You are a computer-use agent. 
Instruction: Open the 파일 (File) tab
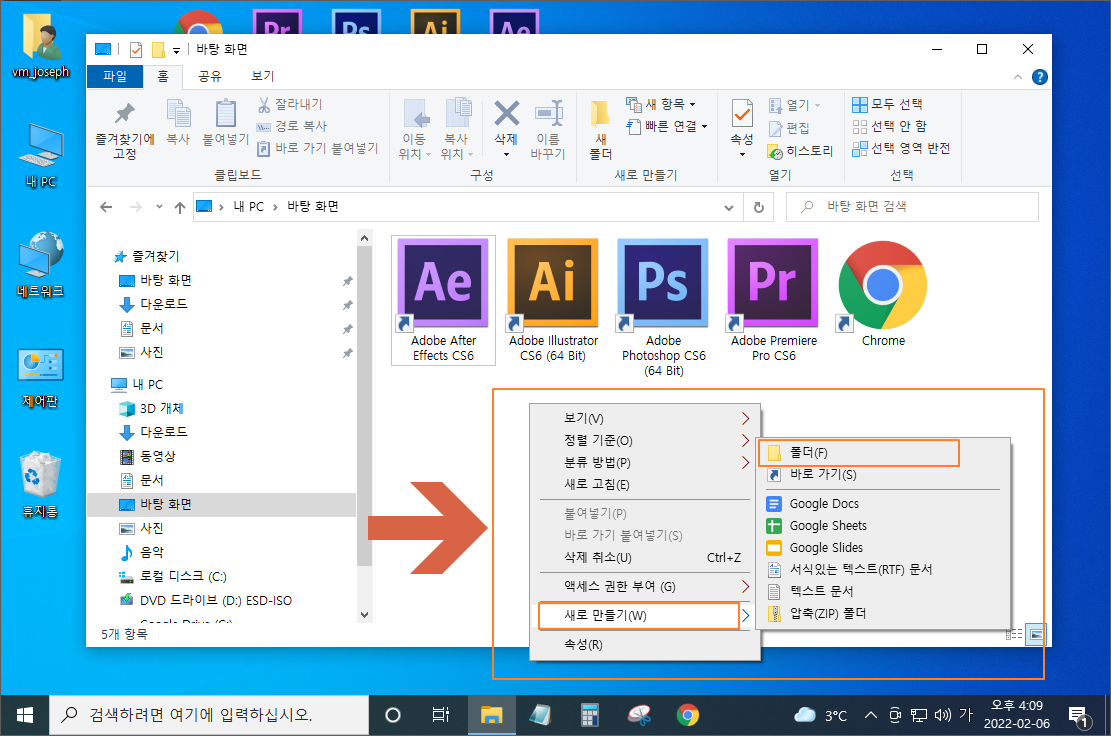115,76
